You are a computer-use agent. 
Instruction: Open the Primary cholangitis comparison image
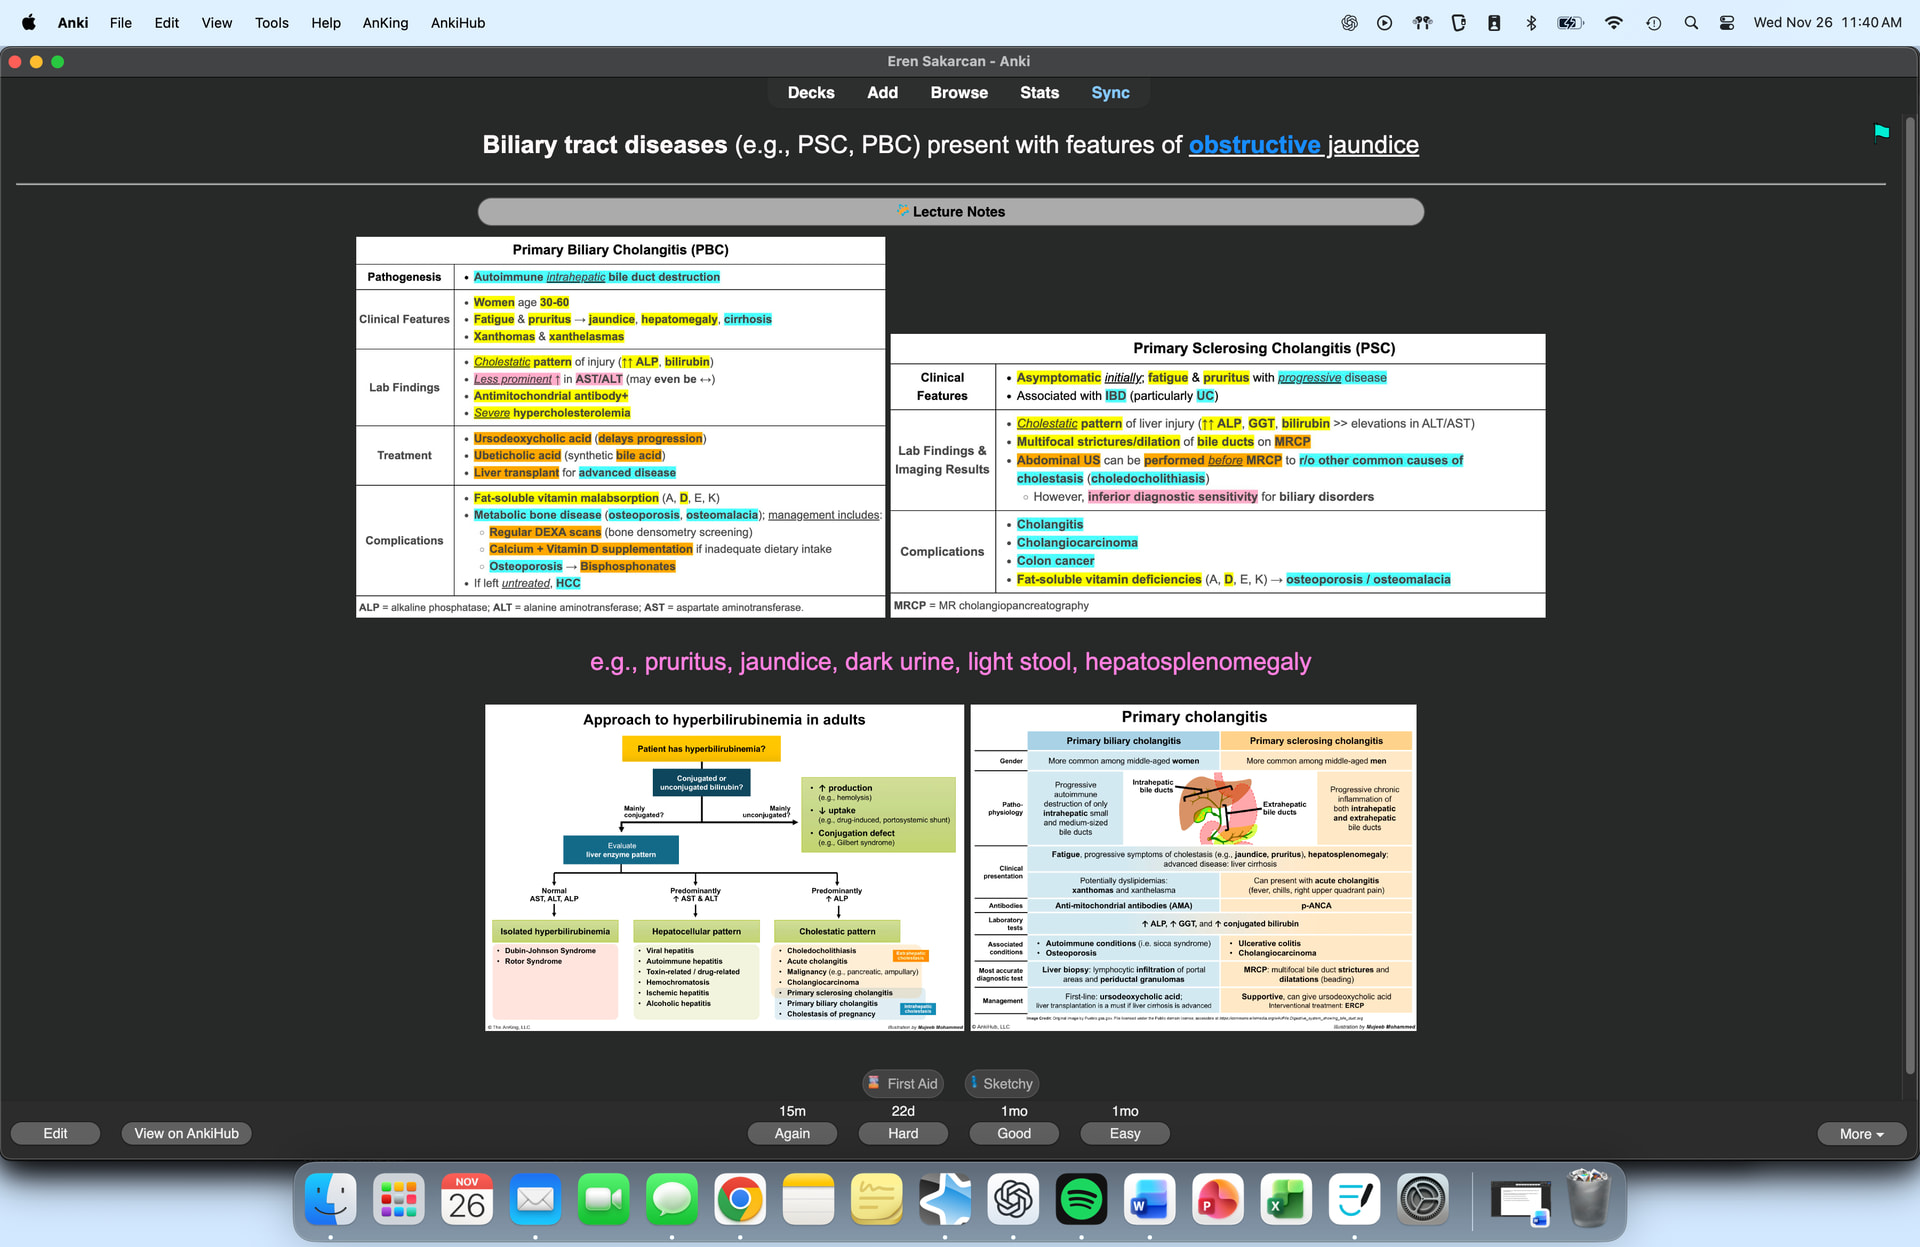coord(1193,867)
